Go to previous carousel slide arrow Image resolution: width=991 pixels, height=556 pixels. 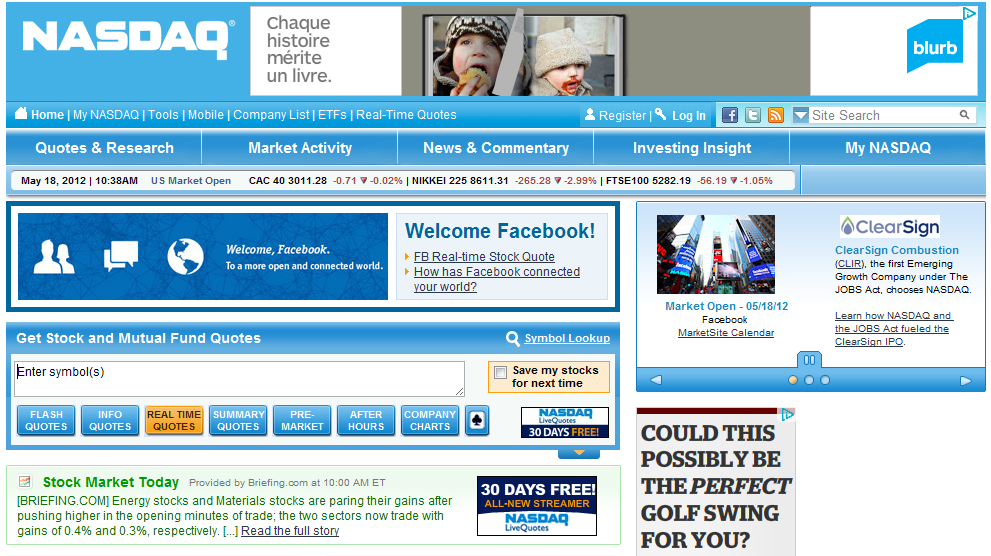pos(656,380)
